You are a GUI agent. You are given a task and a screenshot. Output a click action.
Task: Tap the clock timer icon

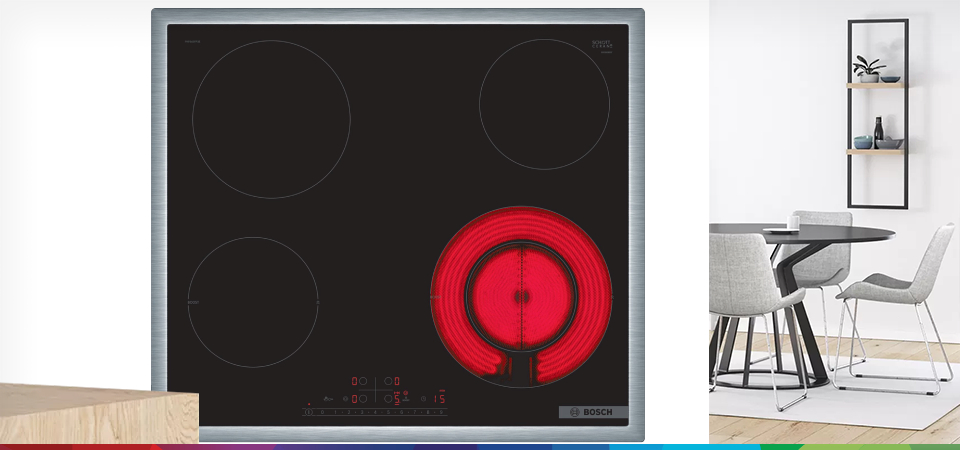[421, 398]
